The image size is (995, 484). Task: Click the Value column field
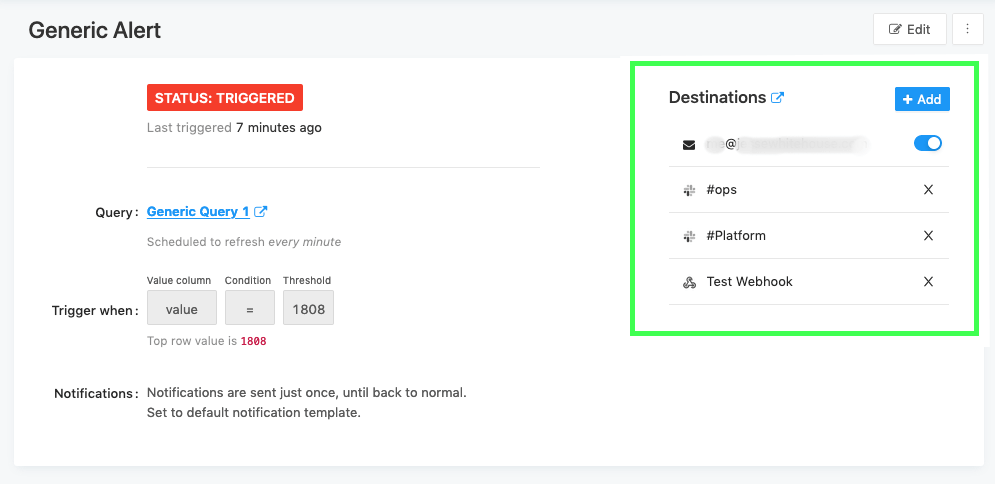(x=182, y=309)
